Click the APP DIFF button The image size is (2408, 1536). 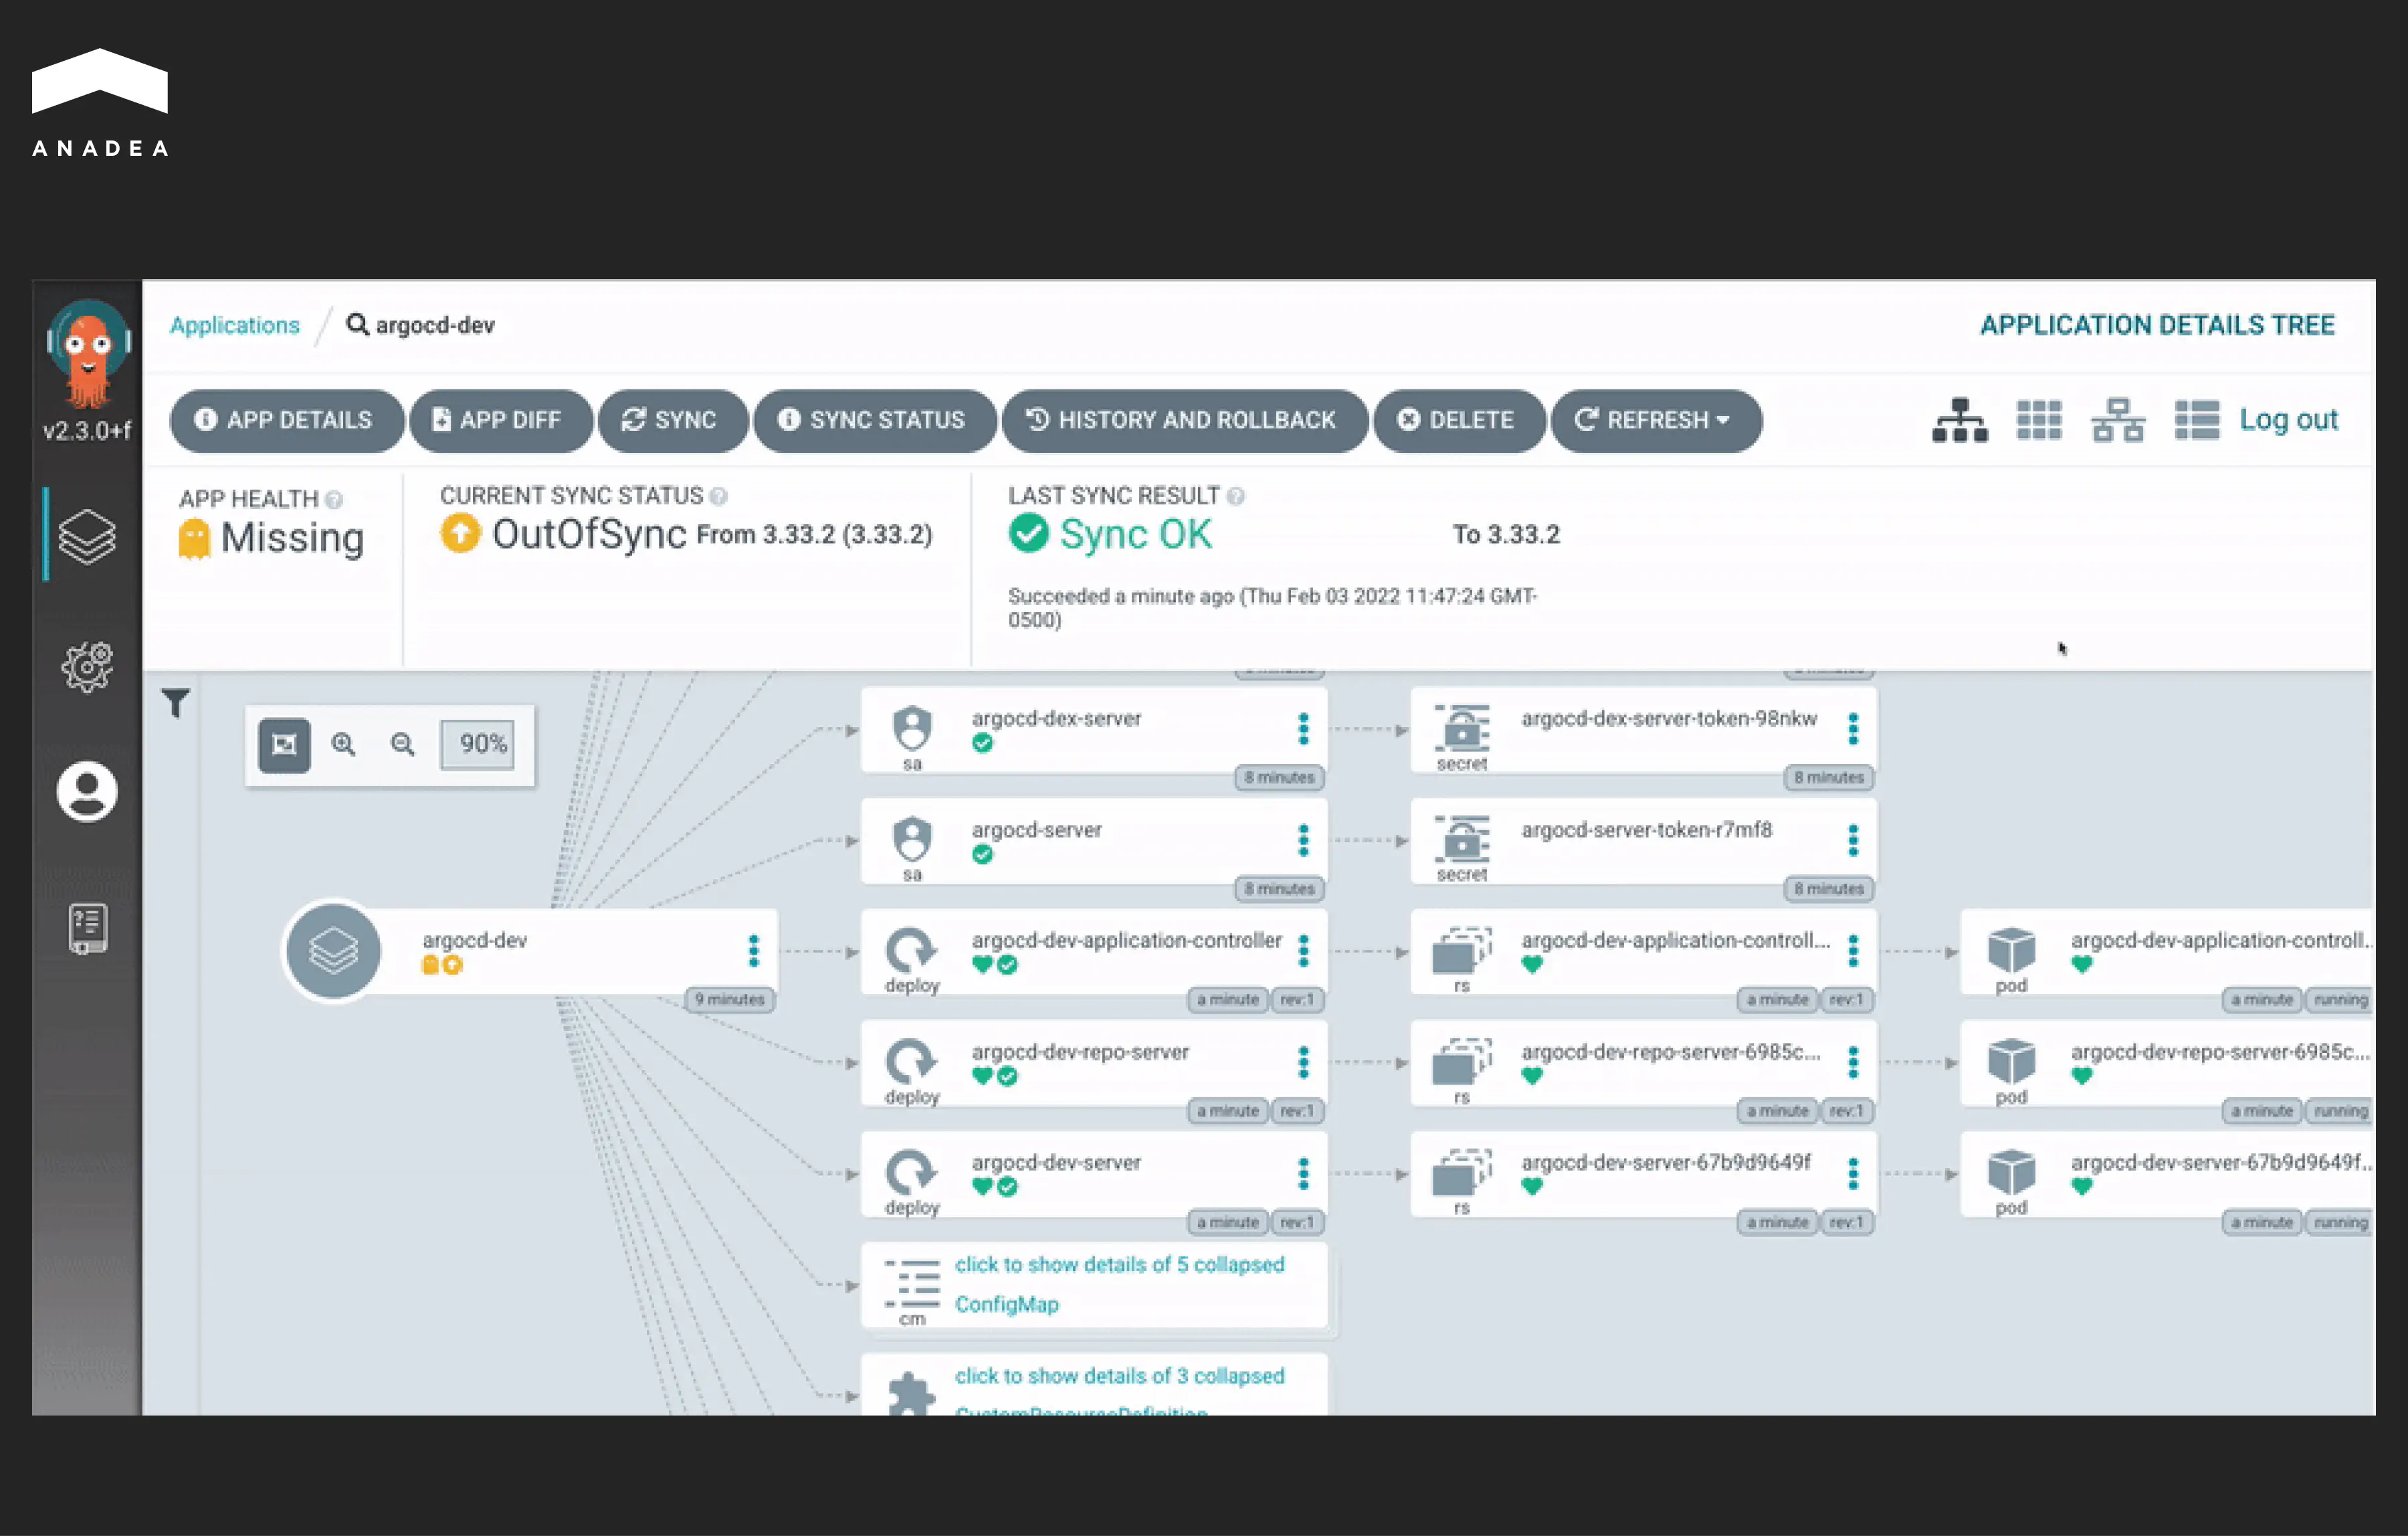point(500,420)
